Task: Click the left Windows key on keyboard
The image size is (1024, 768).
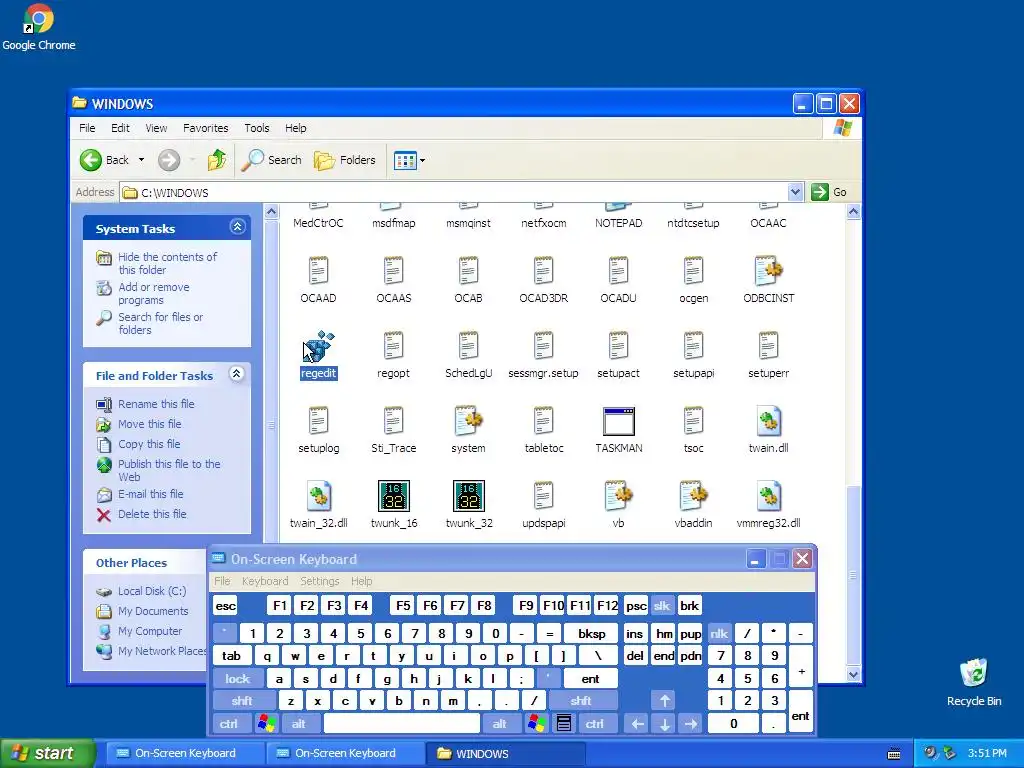Action: pos(266,724)
